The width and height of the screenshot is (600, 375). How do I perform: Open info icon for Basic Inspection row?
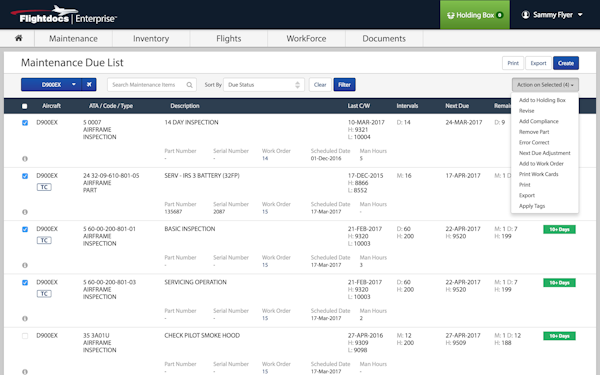point(25,265)
